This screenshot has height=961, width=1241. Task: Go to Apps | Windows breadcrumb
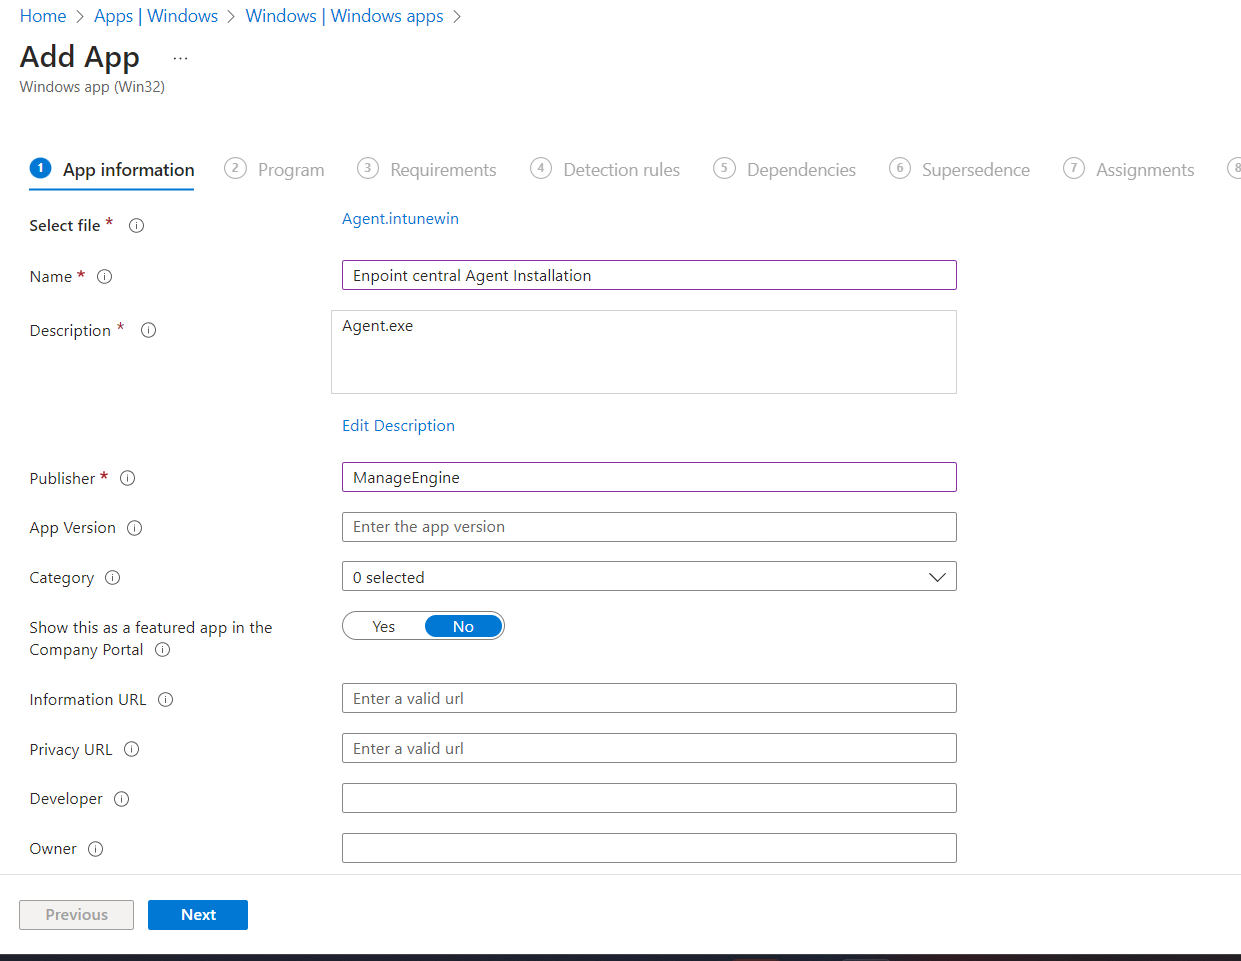(x=156, y=16)
